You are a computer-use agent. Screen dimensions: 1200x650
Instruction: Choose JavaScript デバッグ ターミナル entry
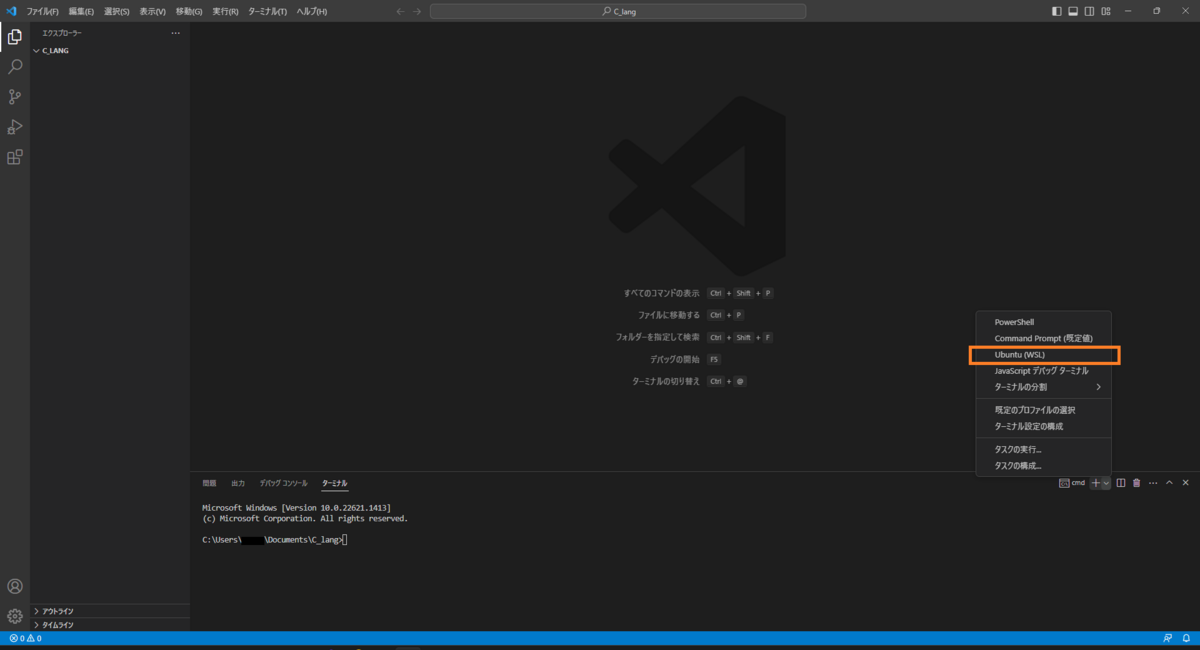[1044, 371]
